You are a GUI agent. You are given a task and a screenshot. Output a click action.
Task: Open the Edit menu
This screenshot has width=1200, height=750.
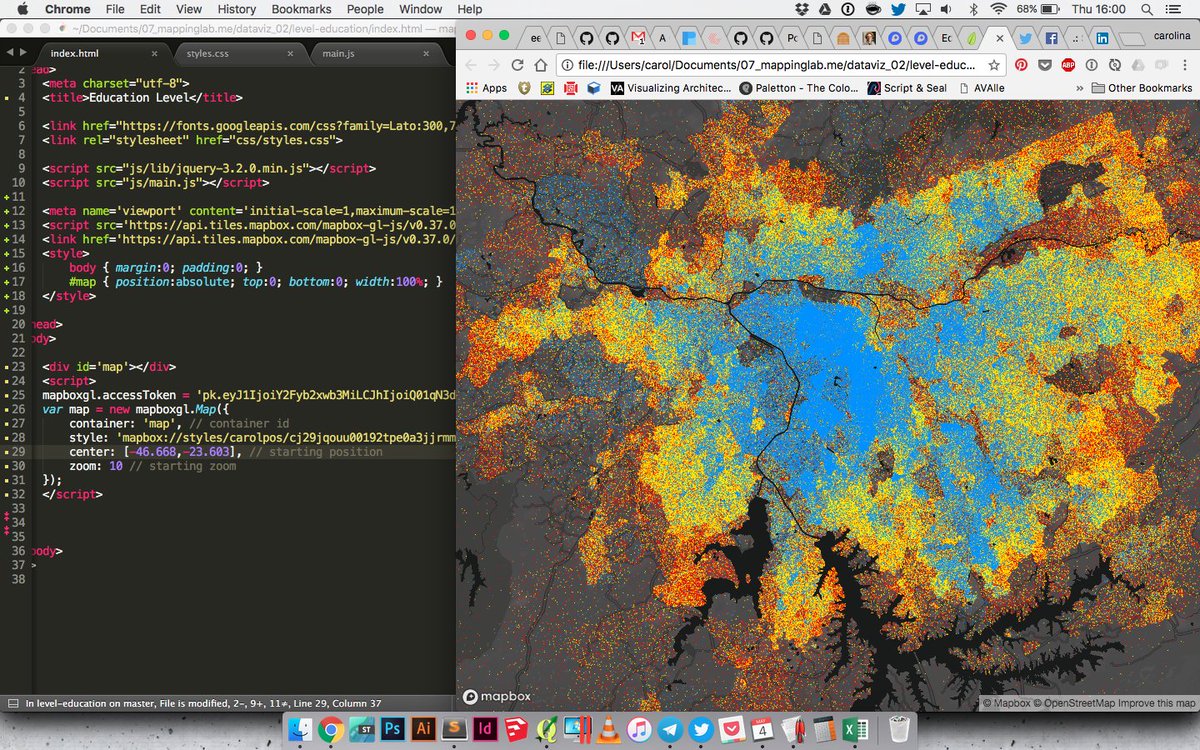pos(150,9)
